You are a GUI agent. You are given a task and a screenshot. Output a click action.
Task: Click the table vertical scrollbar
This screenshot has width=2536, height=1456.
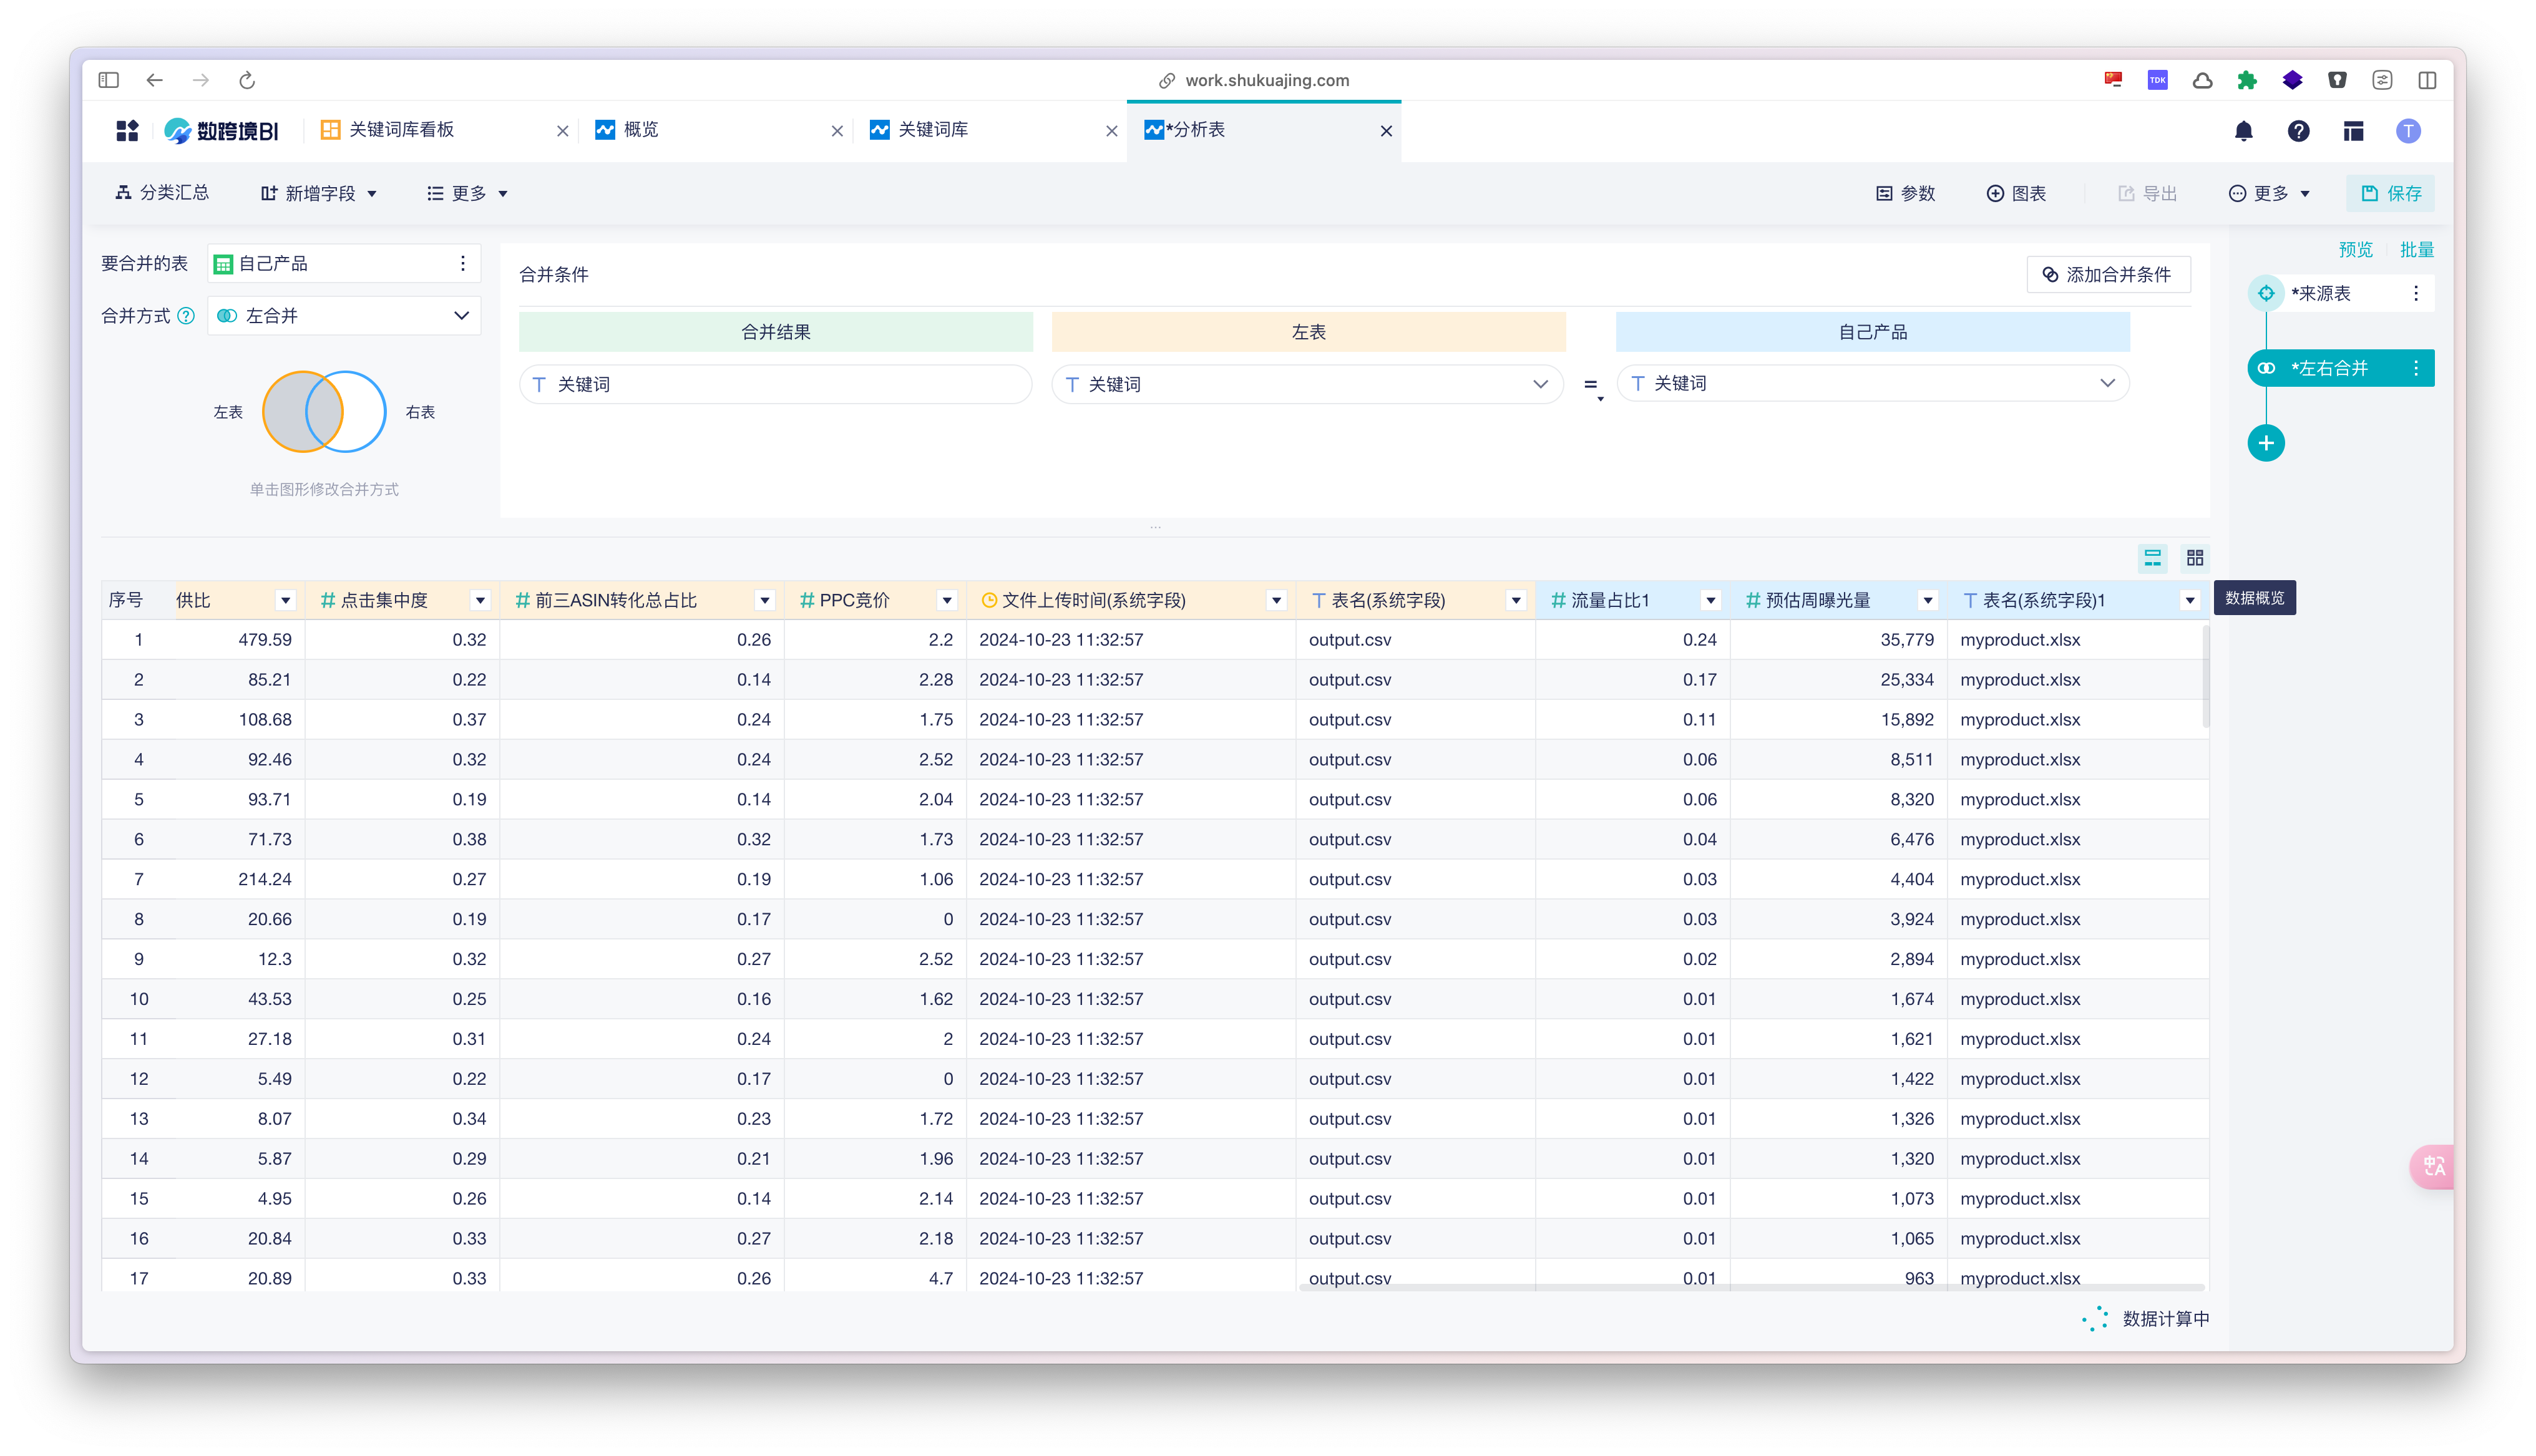tap(2205, 678)
